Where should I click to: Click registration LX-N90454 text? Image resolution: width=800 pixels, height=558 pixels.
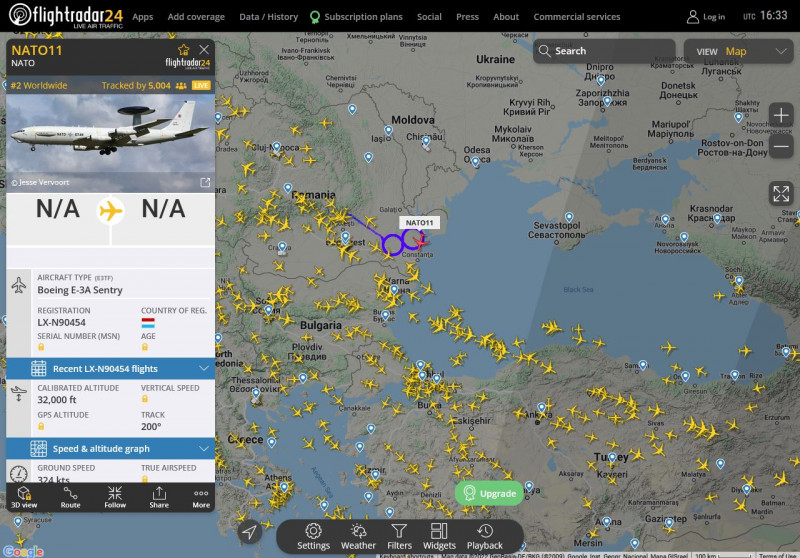pyautogui.click(x=61, y=322)
